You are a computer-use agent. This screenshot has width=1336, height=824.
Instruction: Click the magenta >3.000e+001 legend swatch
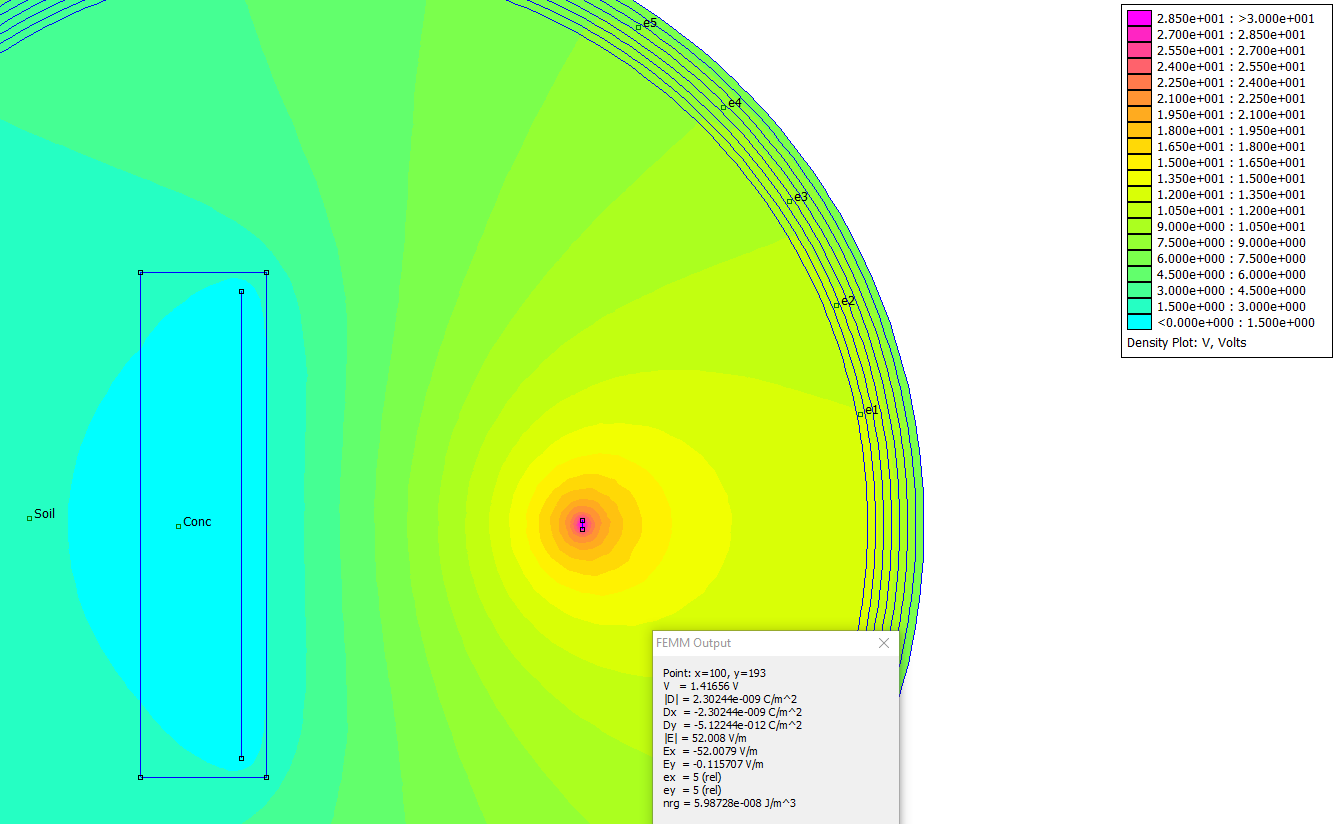coord(1138,18)
